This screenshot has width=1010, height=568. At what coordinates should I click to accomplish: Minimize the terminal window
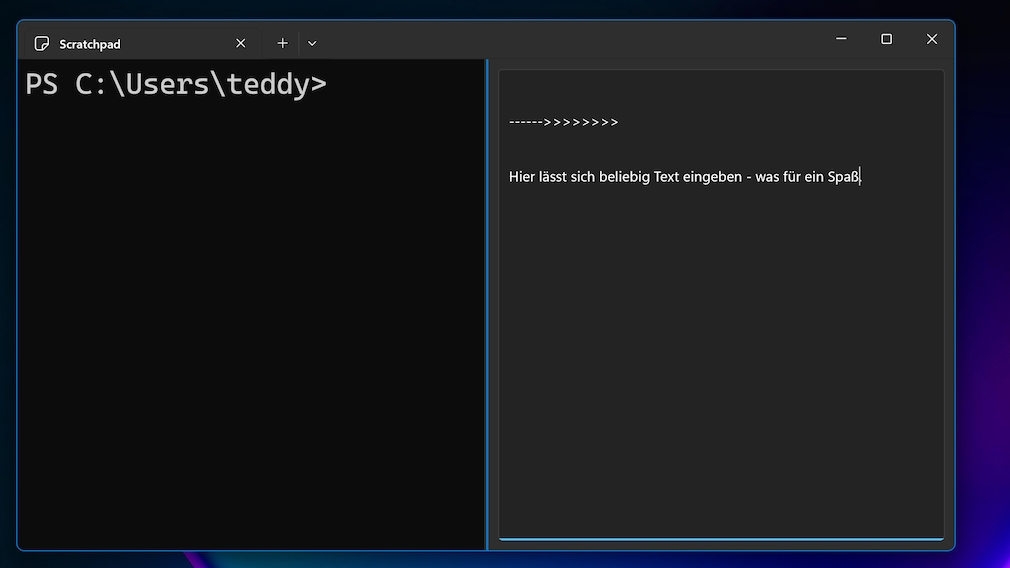point(841,39)
